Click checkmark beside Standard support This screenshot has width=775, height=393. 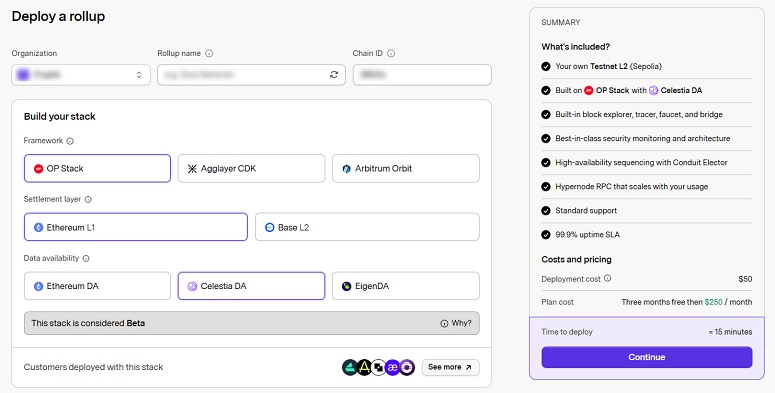(x=546, y=211)
